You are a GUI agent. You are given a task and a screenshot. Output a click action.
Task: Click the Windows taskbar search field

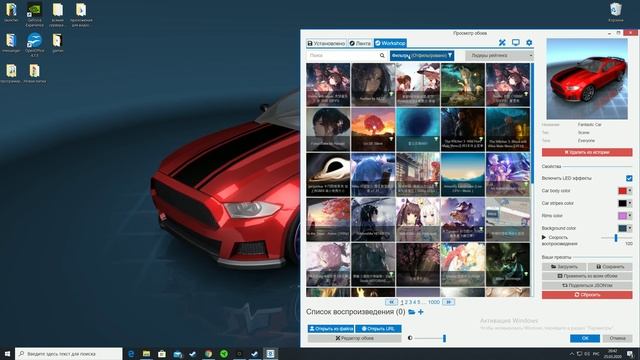point(69,353)
